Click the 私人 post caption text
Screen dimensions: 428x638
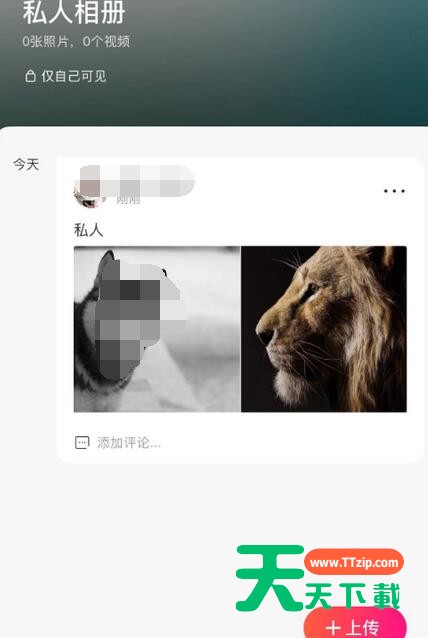pos(88,230)
